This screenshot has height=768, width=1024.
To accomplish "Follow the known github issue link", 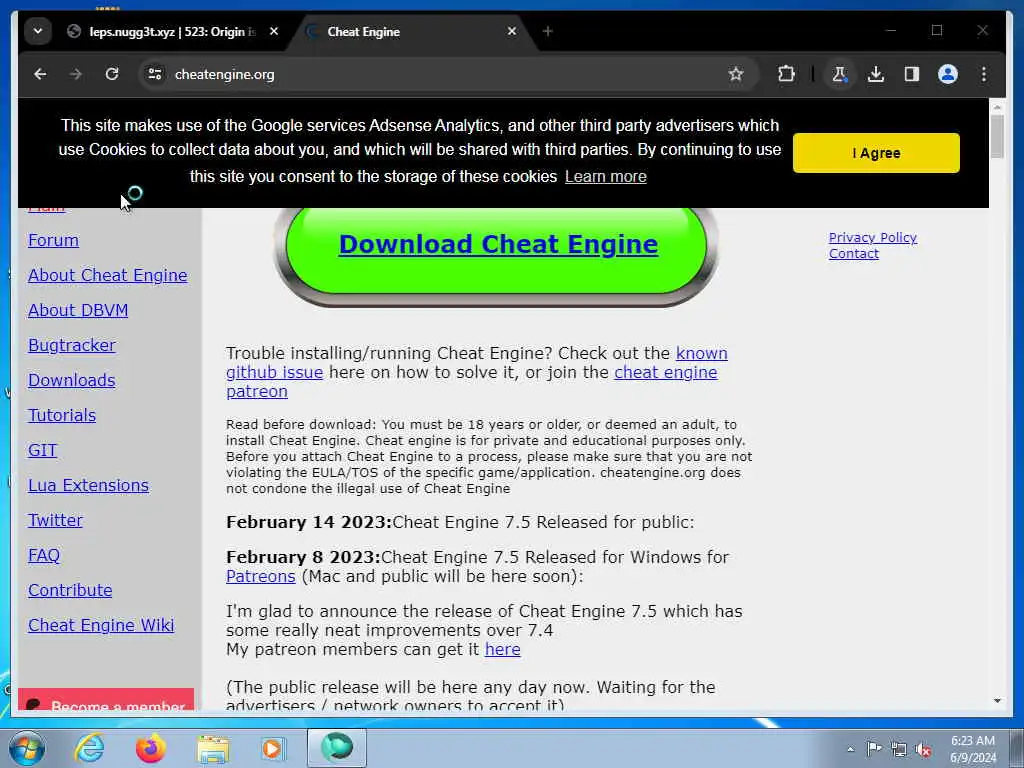I will 274,372.
